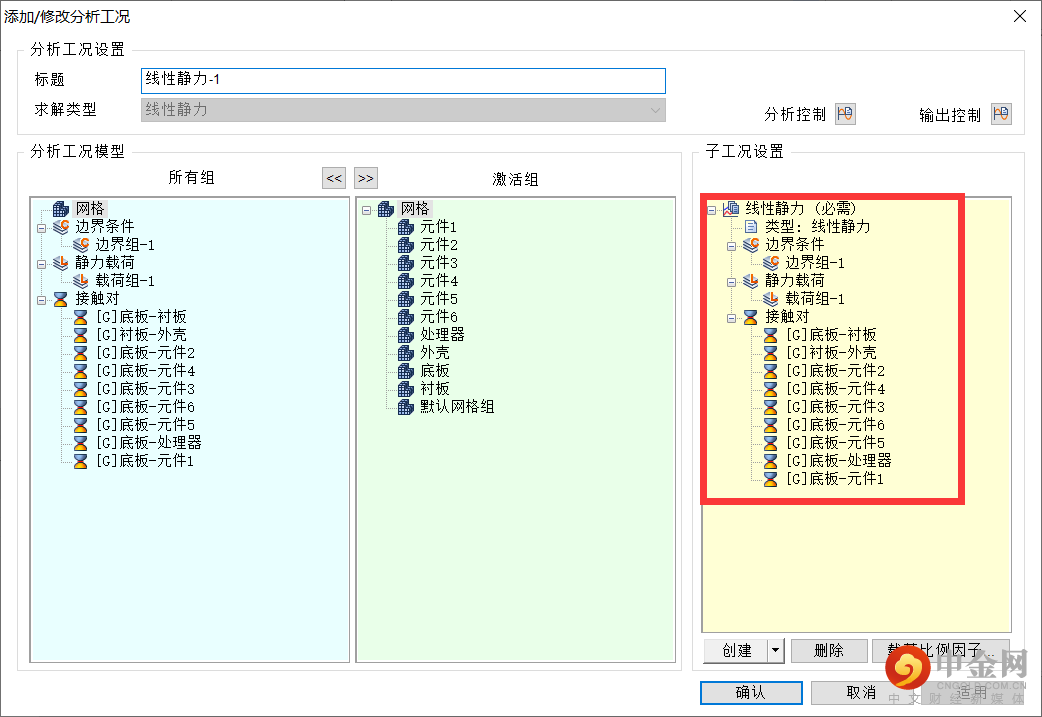Screen dimensions: 1042x717
Task: Select [G]底板-元件2 in 所有组 tree
Action: (146, 353)
